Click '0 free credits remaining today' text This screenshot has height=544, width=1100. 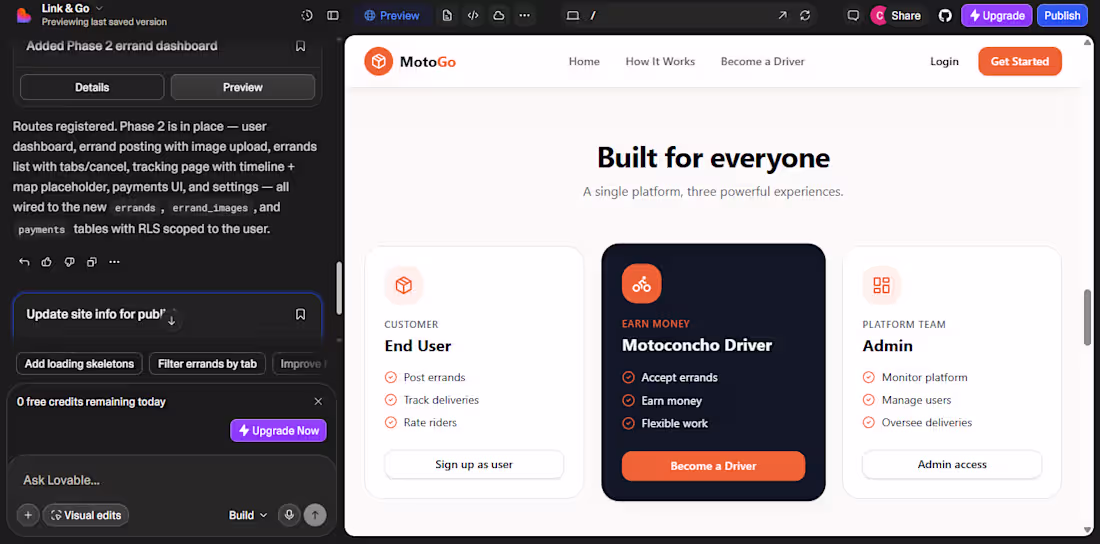point(91,402)
